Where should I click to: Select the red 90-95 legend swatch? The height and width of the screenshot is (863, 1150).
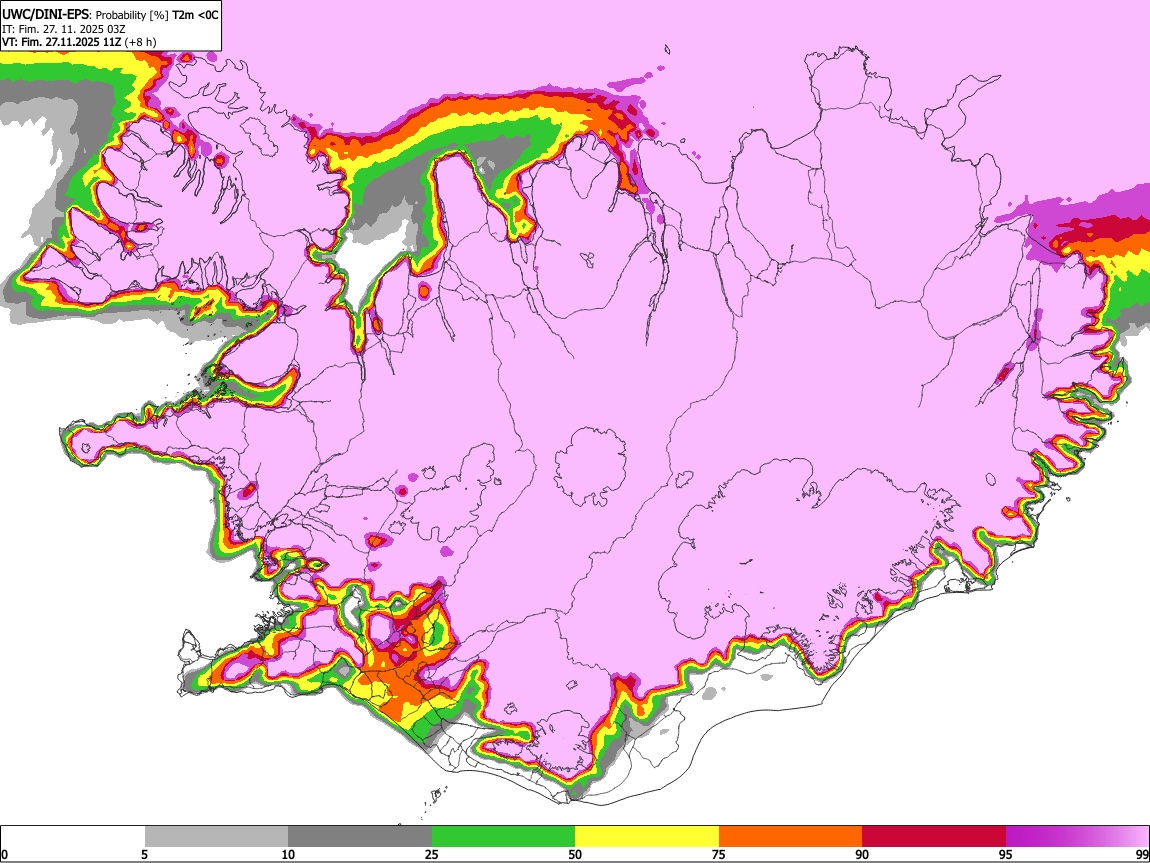934,836
